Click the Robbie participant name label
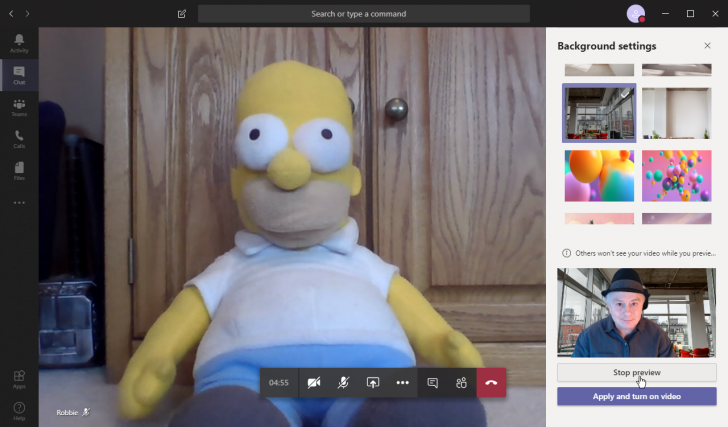Image resolution: width=728 pixels, height=427 pixels. pyautogui.click(x=67, y=412)
